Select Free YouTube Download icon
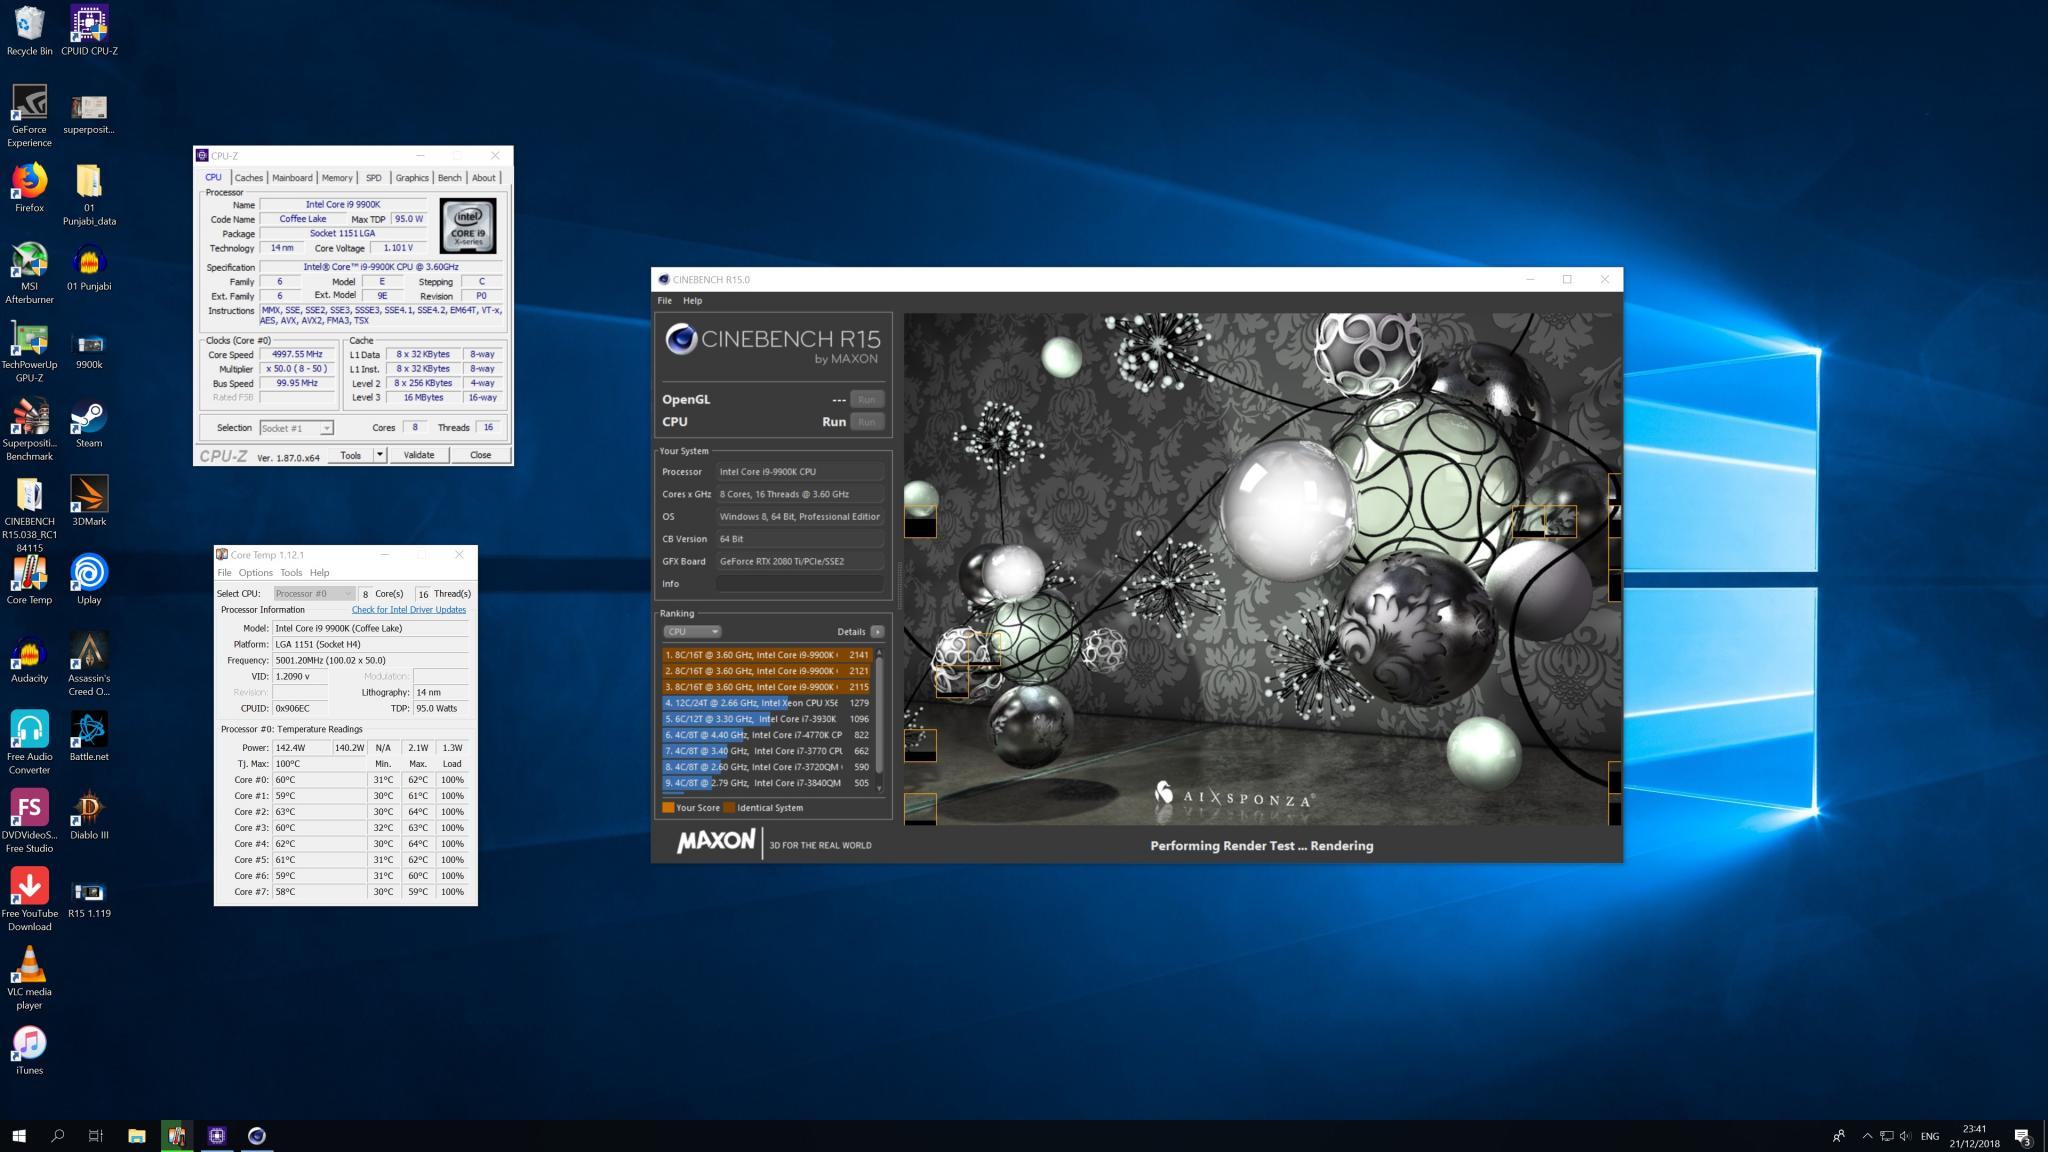The height and width of the screenshot is (1152, 2048). (x=29, y=900)
